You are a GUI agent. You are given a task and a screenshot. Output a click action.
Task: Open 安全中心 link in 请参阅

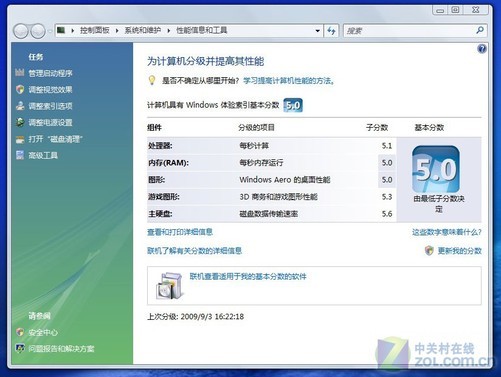[x=43, y=332]
